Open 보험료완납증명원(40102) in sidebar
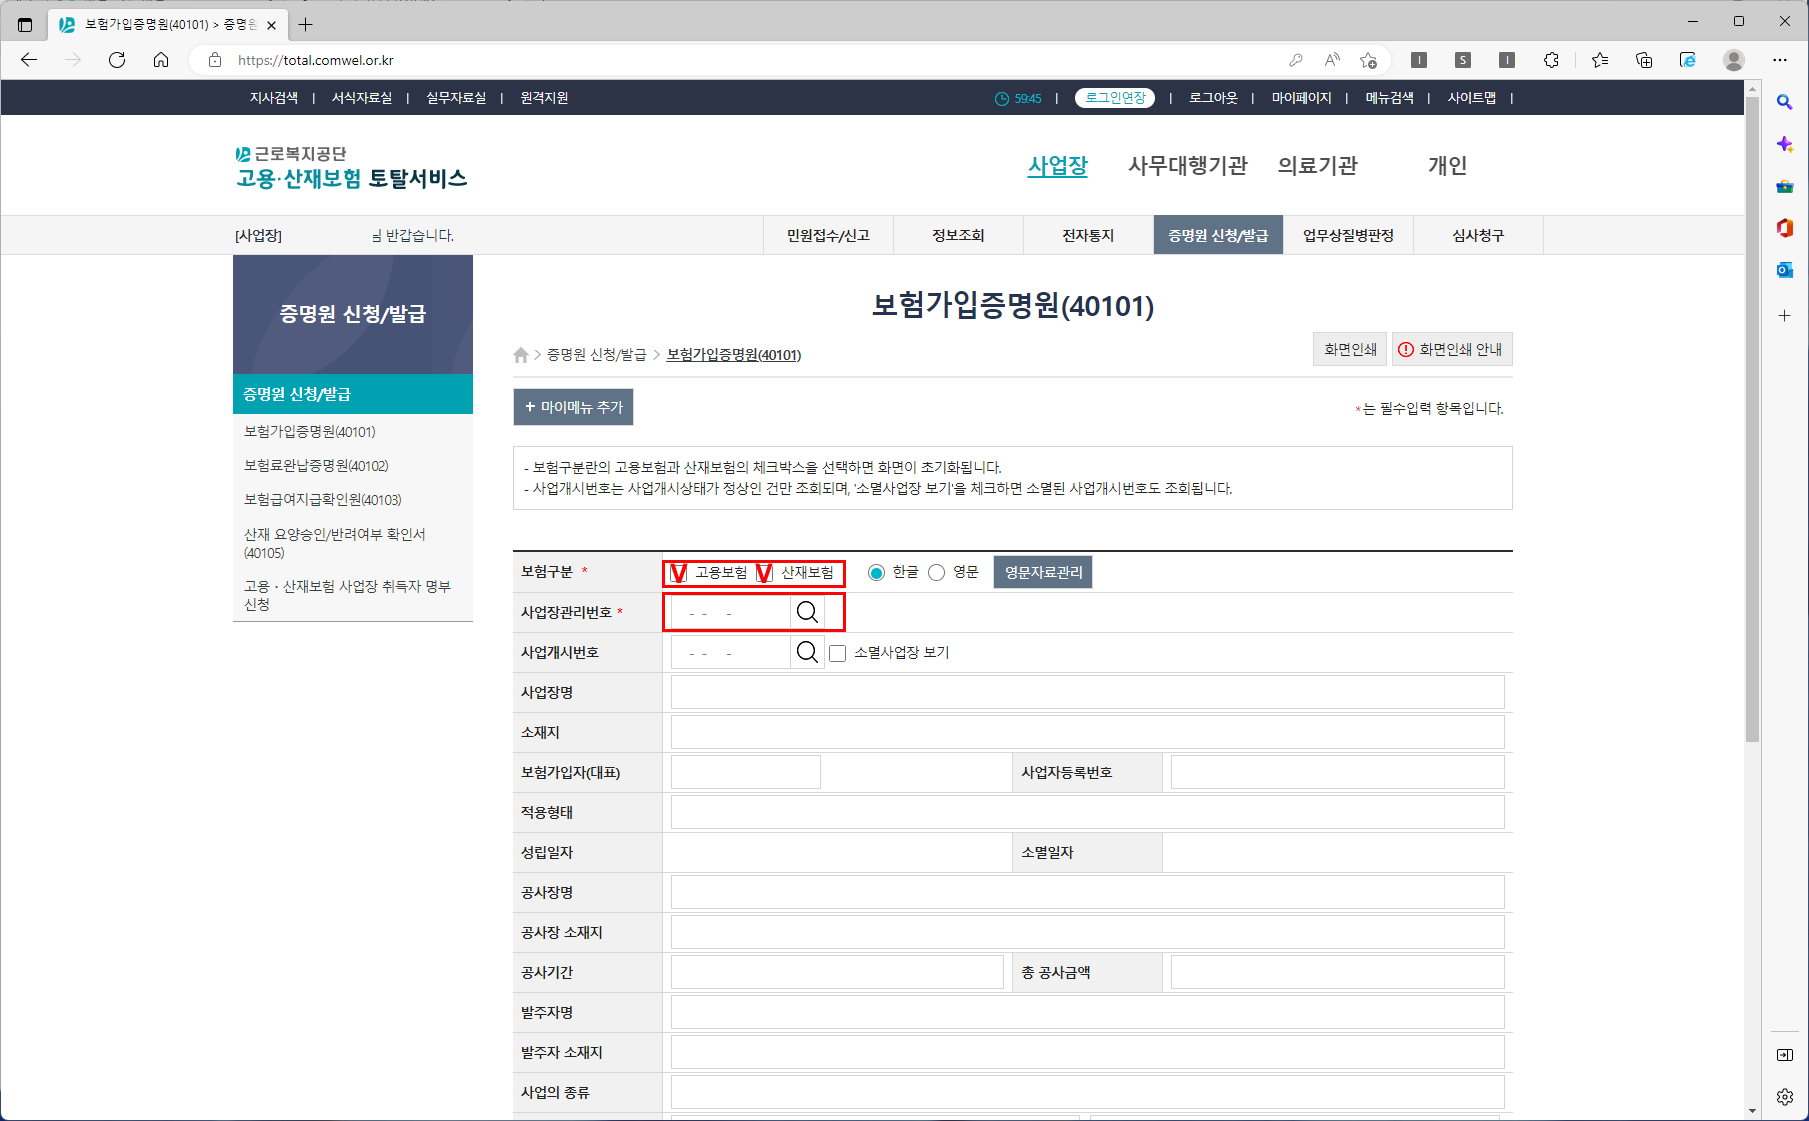 316,466
